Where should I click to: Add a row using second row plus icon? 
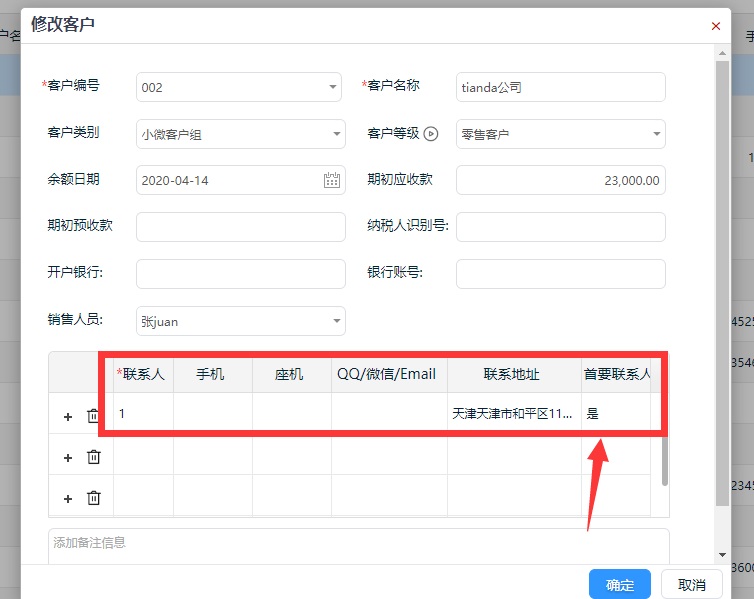coord(68,457)
